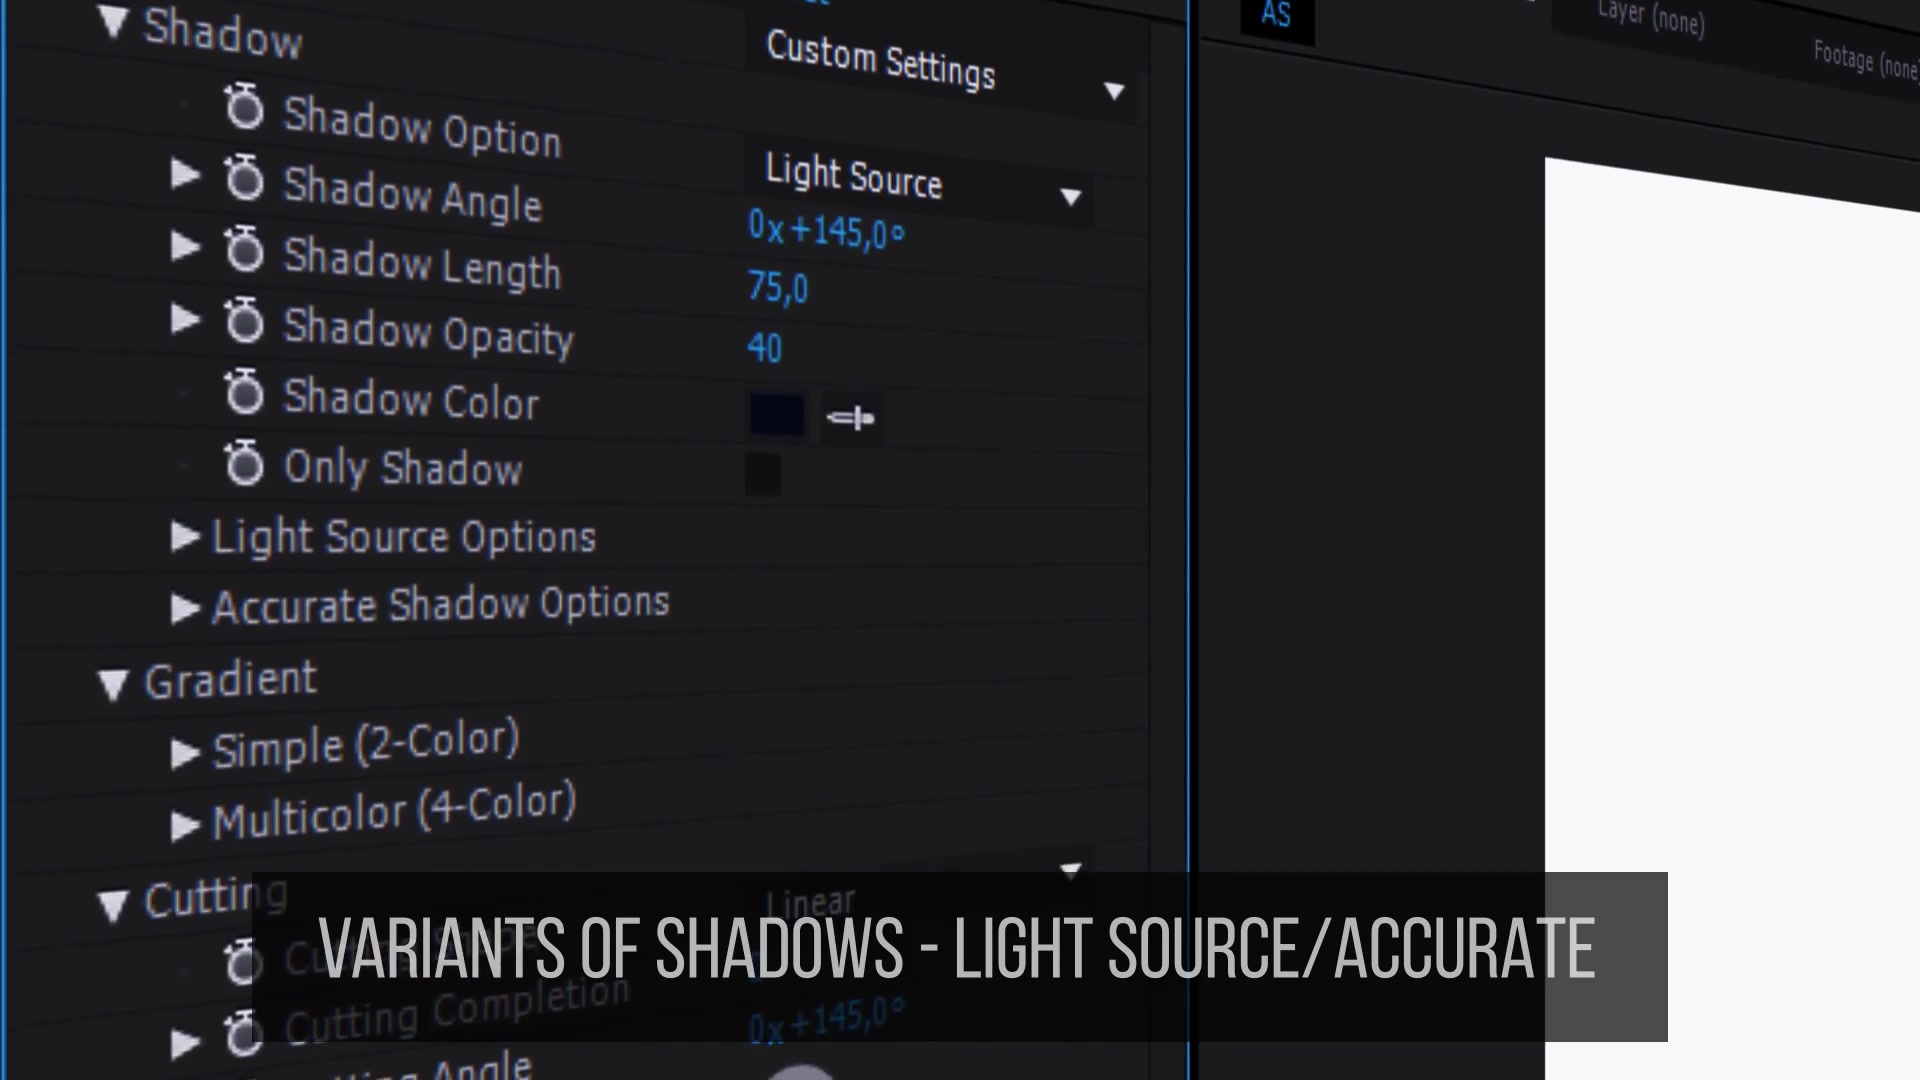Expand Light Source Options group
The image size is (1920, 1080).
185,537
